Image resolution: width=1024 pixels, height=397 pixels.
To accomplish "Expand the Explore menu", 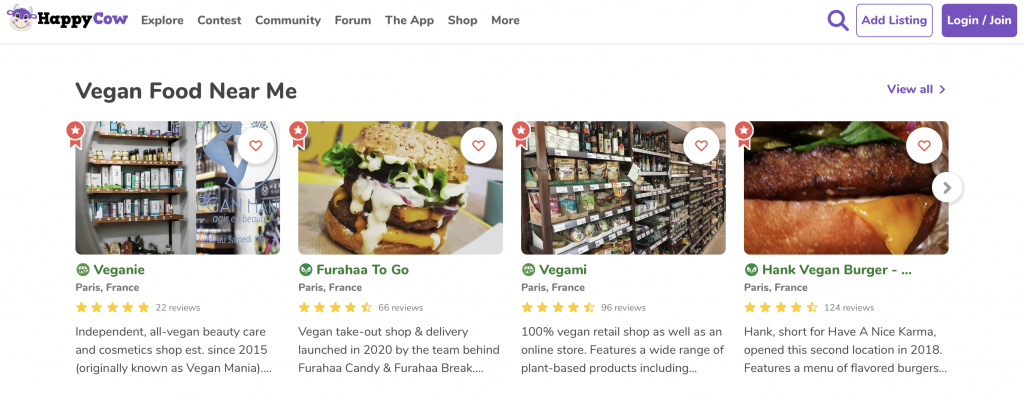I will (162, 20).
